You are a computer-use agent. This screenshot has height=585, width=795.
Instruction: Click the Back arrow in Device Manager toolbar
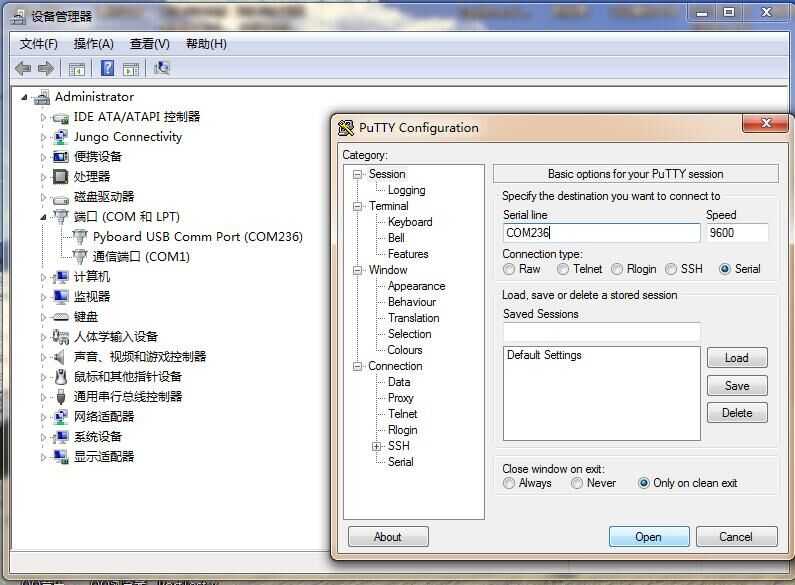[23, 68]
